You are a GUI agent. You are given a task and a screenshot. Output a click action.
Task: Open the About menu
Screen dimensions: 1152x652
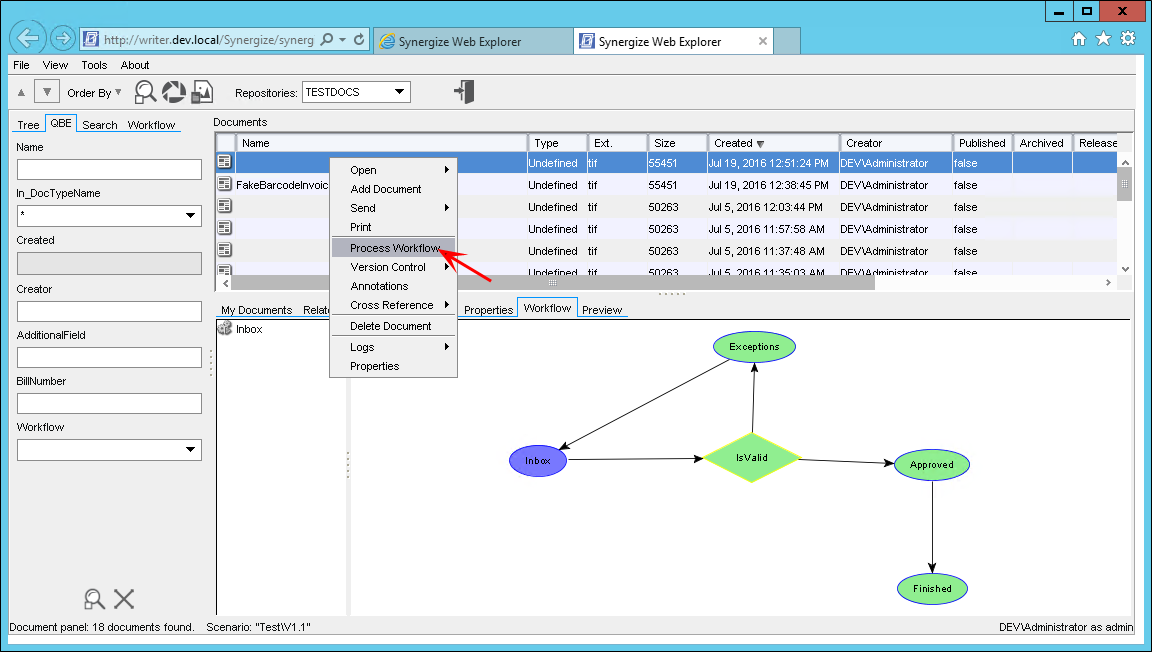(135, 65)
